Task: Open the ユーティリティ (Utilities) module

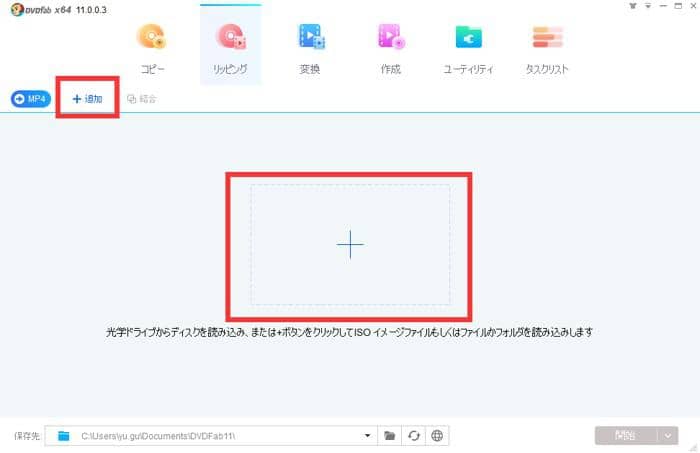Action: (x=468, y=48)
